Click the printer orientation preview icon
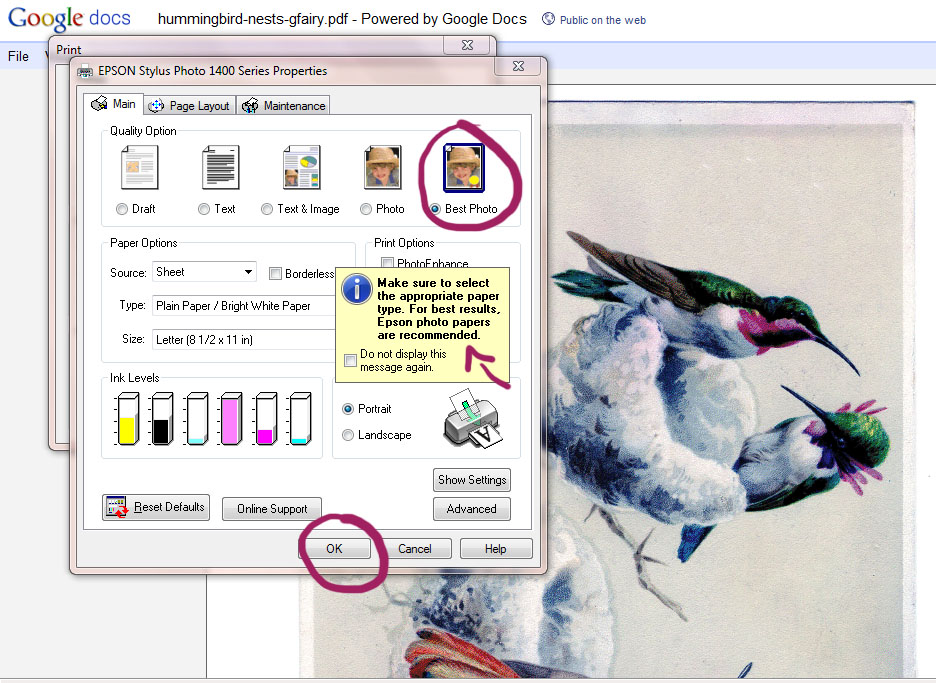Screen dimensions: 936x683 (x=473, y=420)
